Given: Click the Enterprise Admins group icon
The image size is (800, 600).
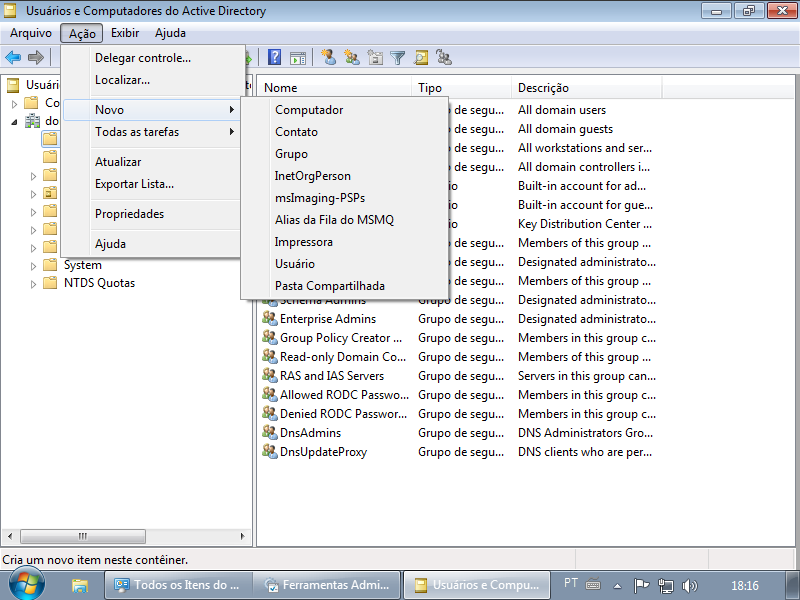Looking at the screenshot, I should [x=270, y=318].
